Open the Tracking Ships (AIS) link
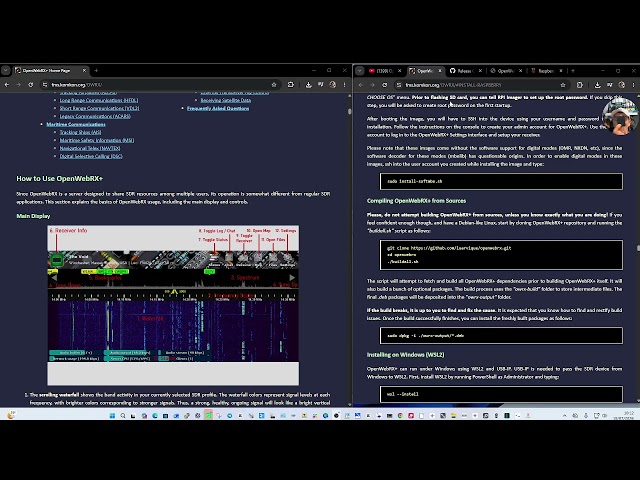Image resolution: width=640 pixels, height=480 pixels. 80,132
